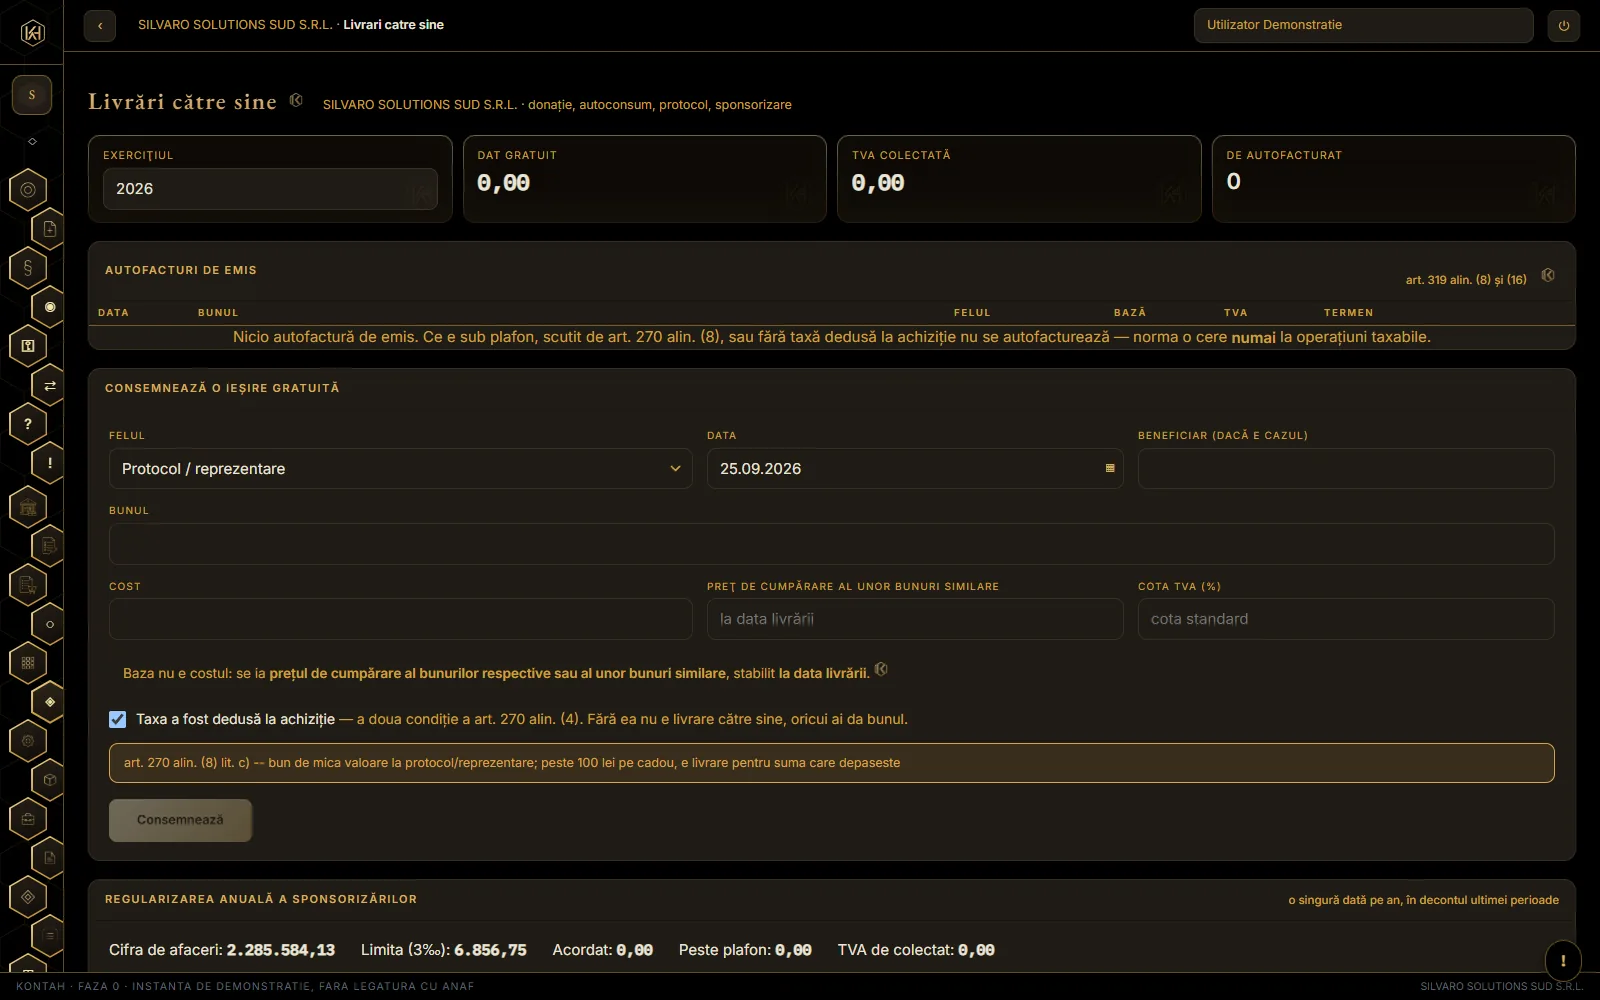Click the 'art. 319 alin. (8) și (16)' reference
Image resolution: width=1600 pixels, height=1000 pixels.
1466,280
